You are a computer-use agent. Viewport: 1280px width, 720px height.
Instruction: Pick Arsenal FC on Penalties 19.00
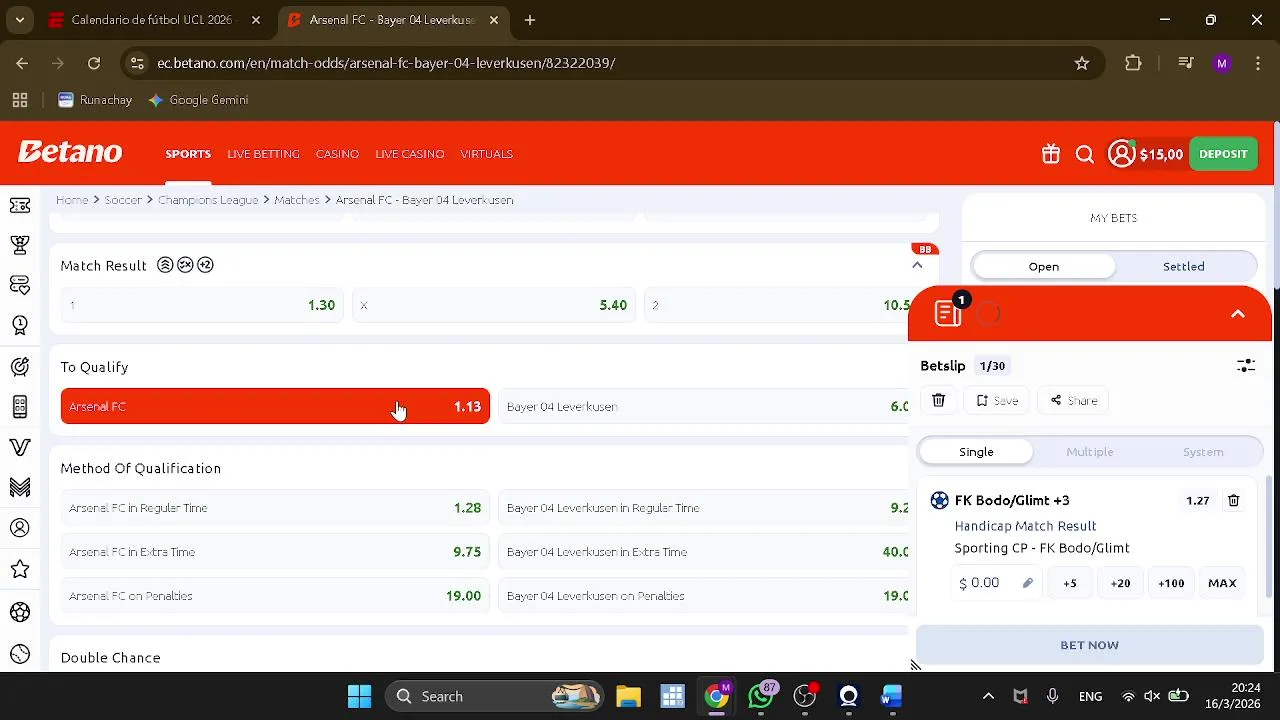(275, 596)
